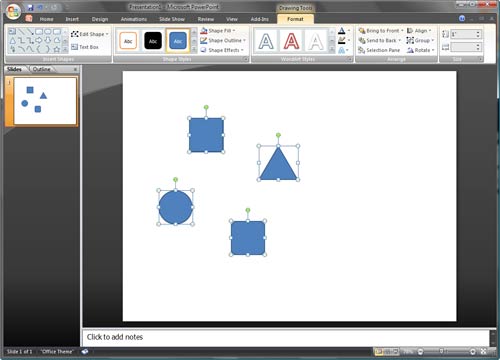
Task: Undo using the quick access toolbar
Action: [x=41, y=7]
